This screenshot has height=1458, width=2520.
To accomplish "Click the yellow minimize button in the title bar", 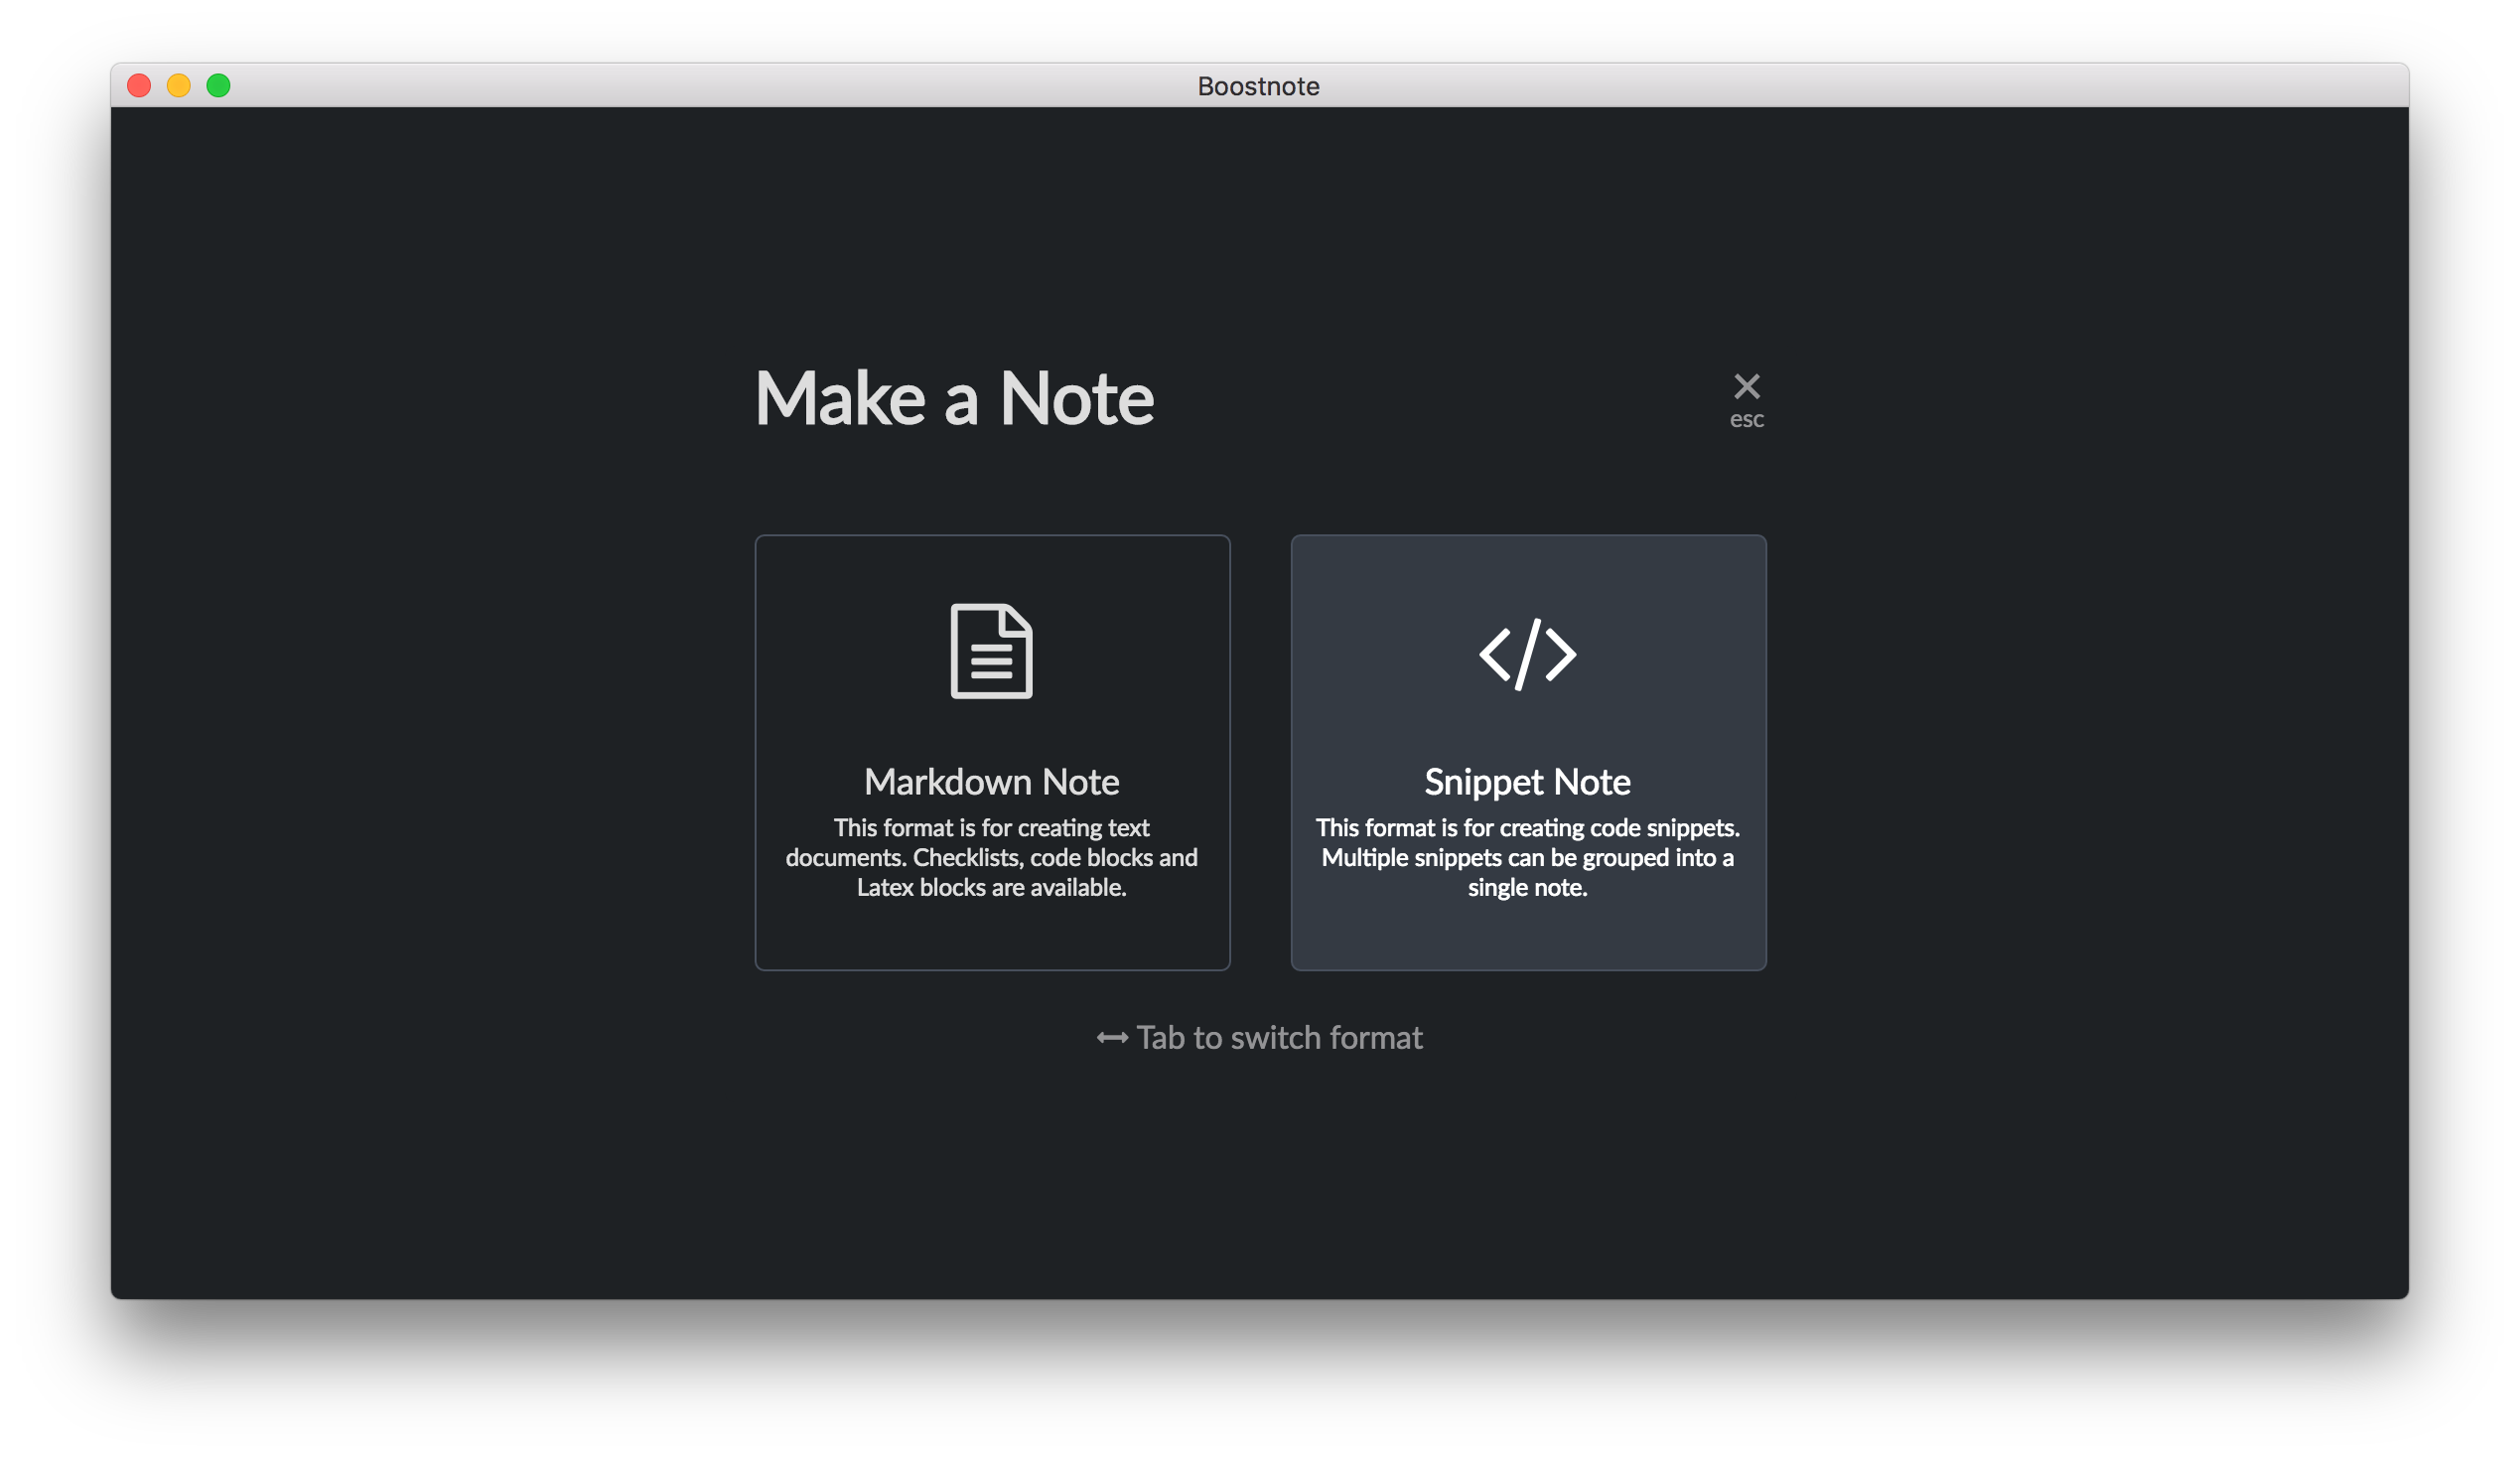I will pos(178,86).
